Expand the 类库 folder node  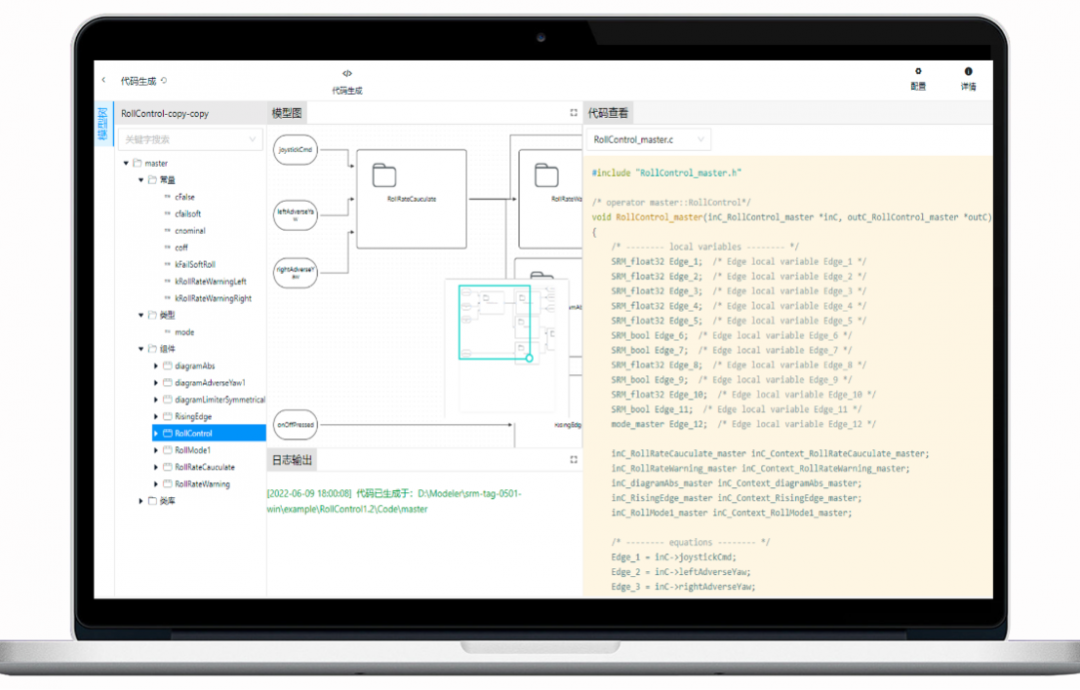[141, 501]
